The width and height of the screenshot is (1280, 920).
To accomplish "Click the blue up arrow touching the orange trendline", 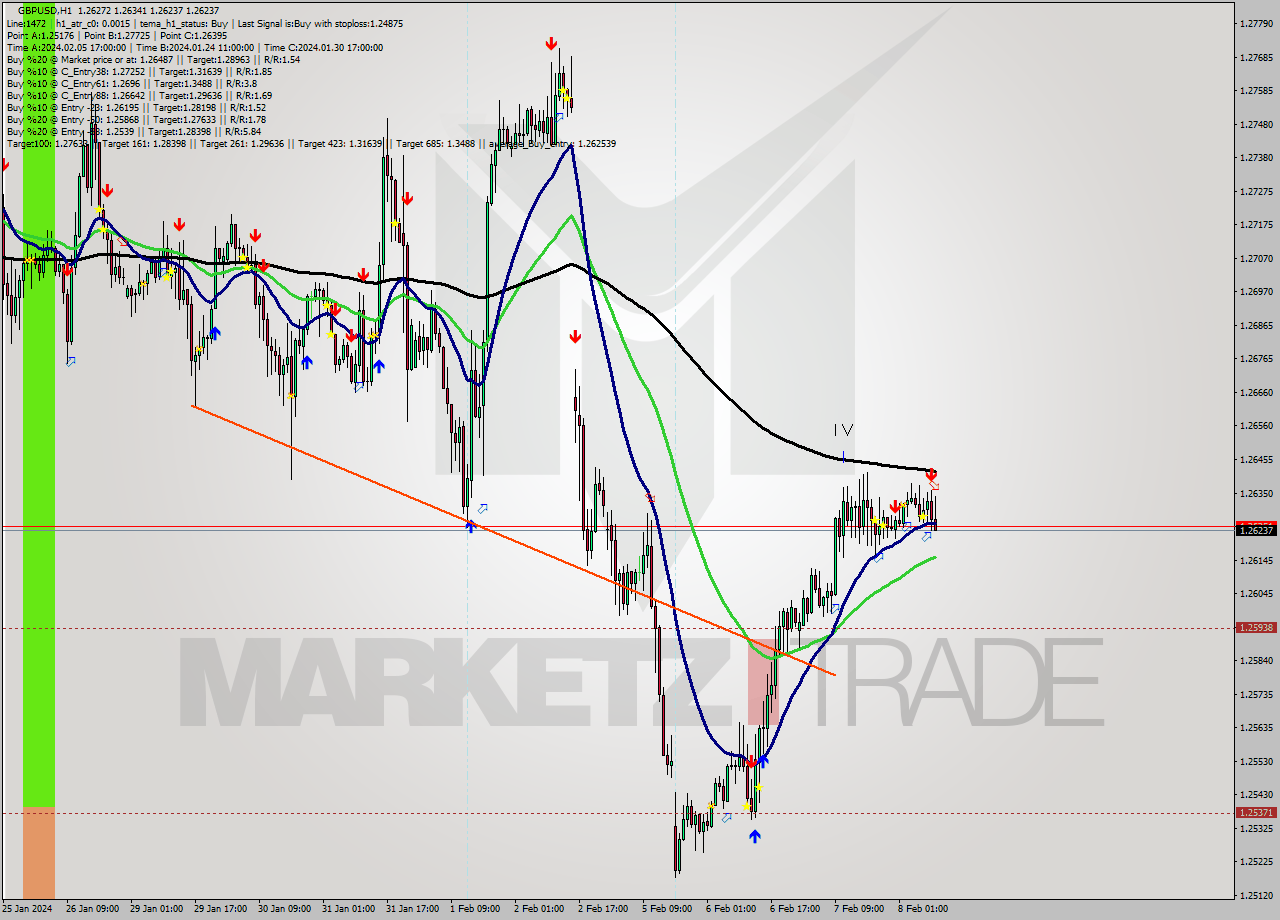I will pyautogui.click(x=470, y=525).
